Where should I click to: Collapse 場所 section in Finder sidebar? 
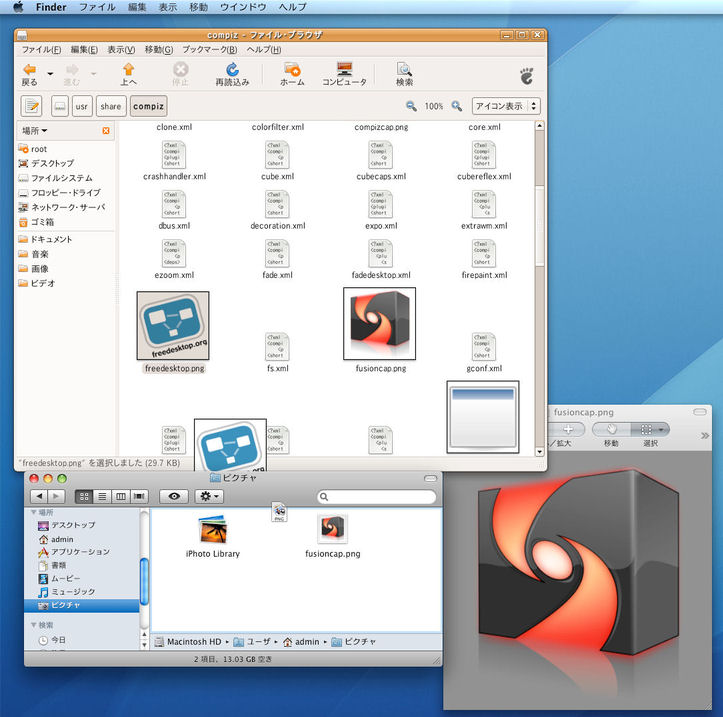34,512
